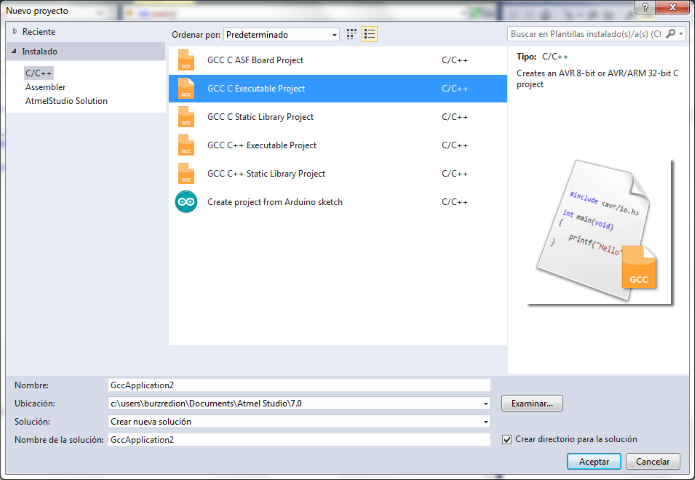The width and height of the screenshot is (695, 480).
Task: Click the GCC C ASF Board Project icon
Action: click(x=186, y=60)
